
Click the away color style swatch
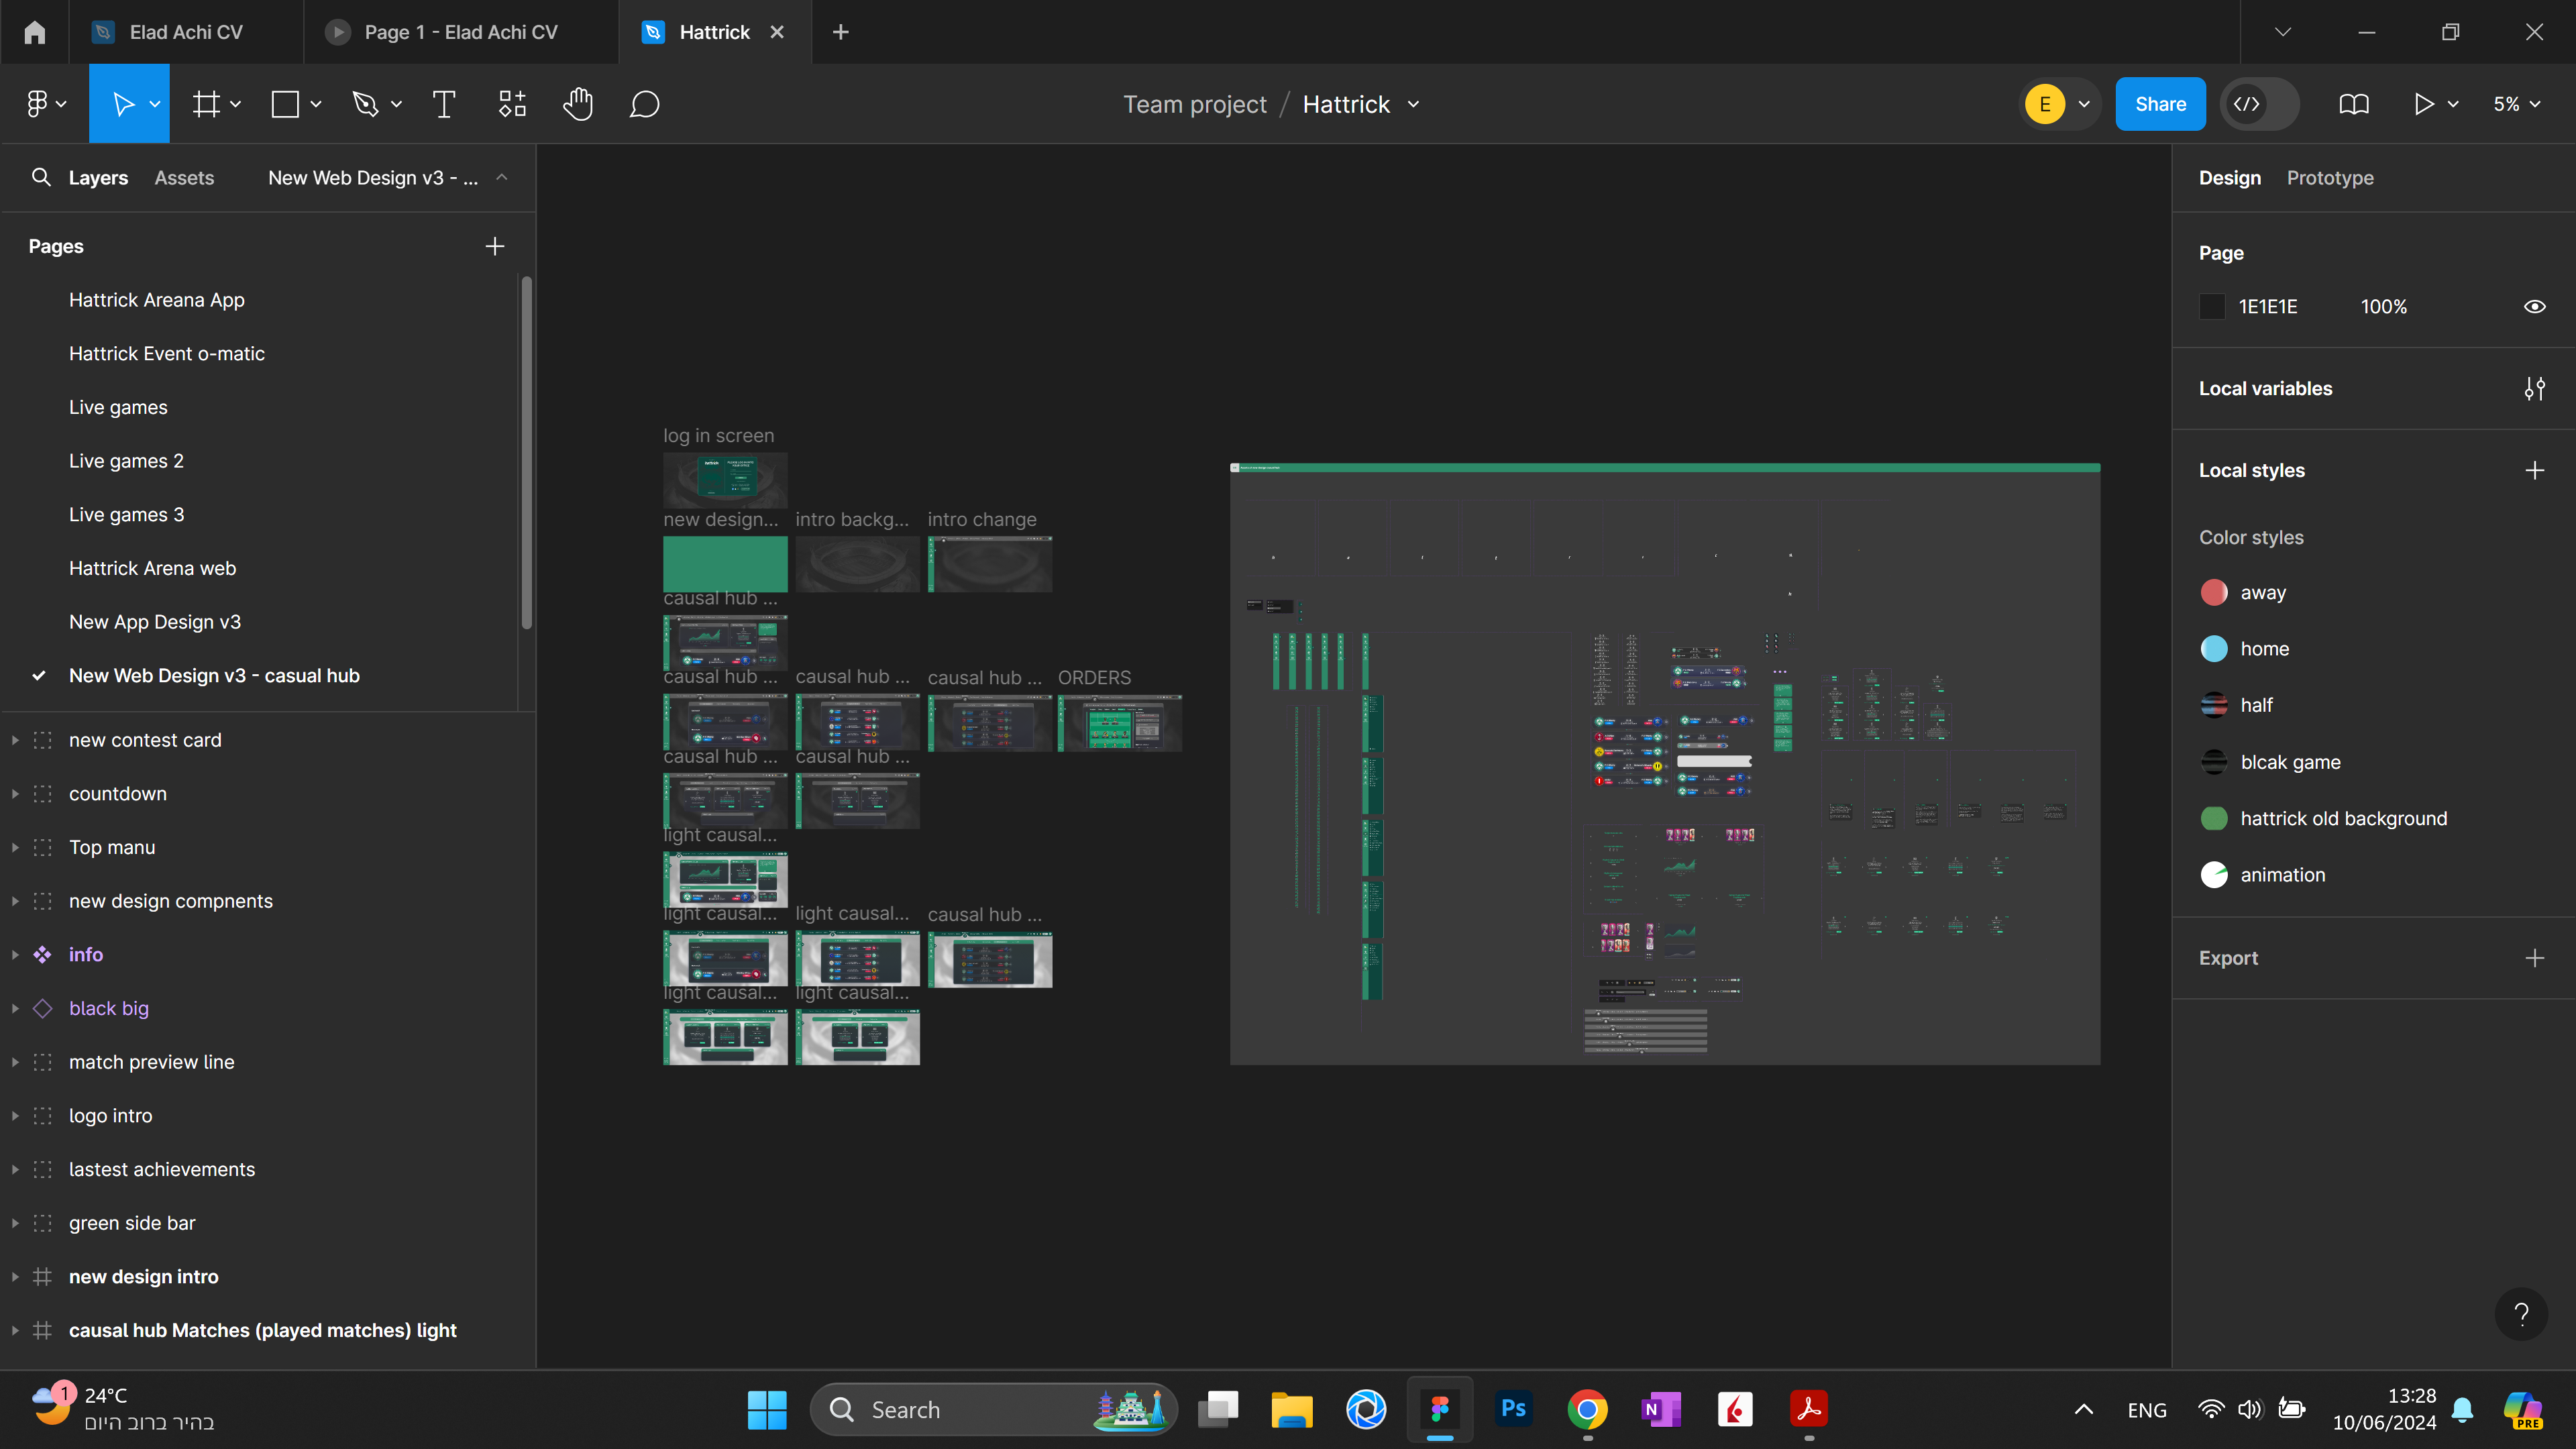click(2213, 593)
